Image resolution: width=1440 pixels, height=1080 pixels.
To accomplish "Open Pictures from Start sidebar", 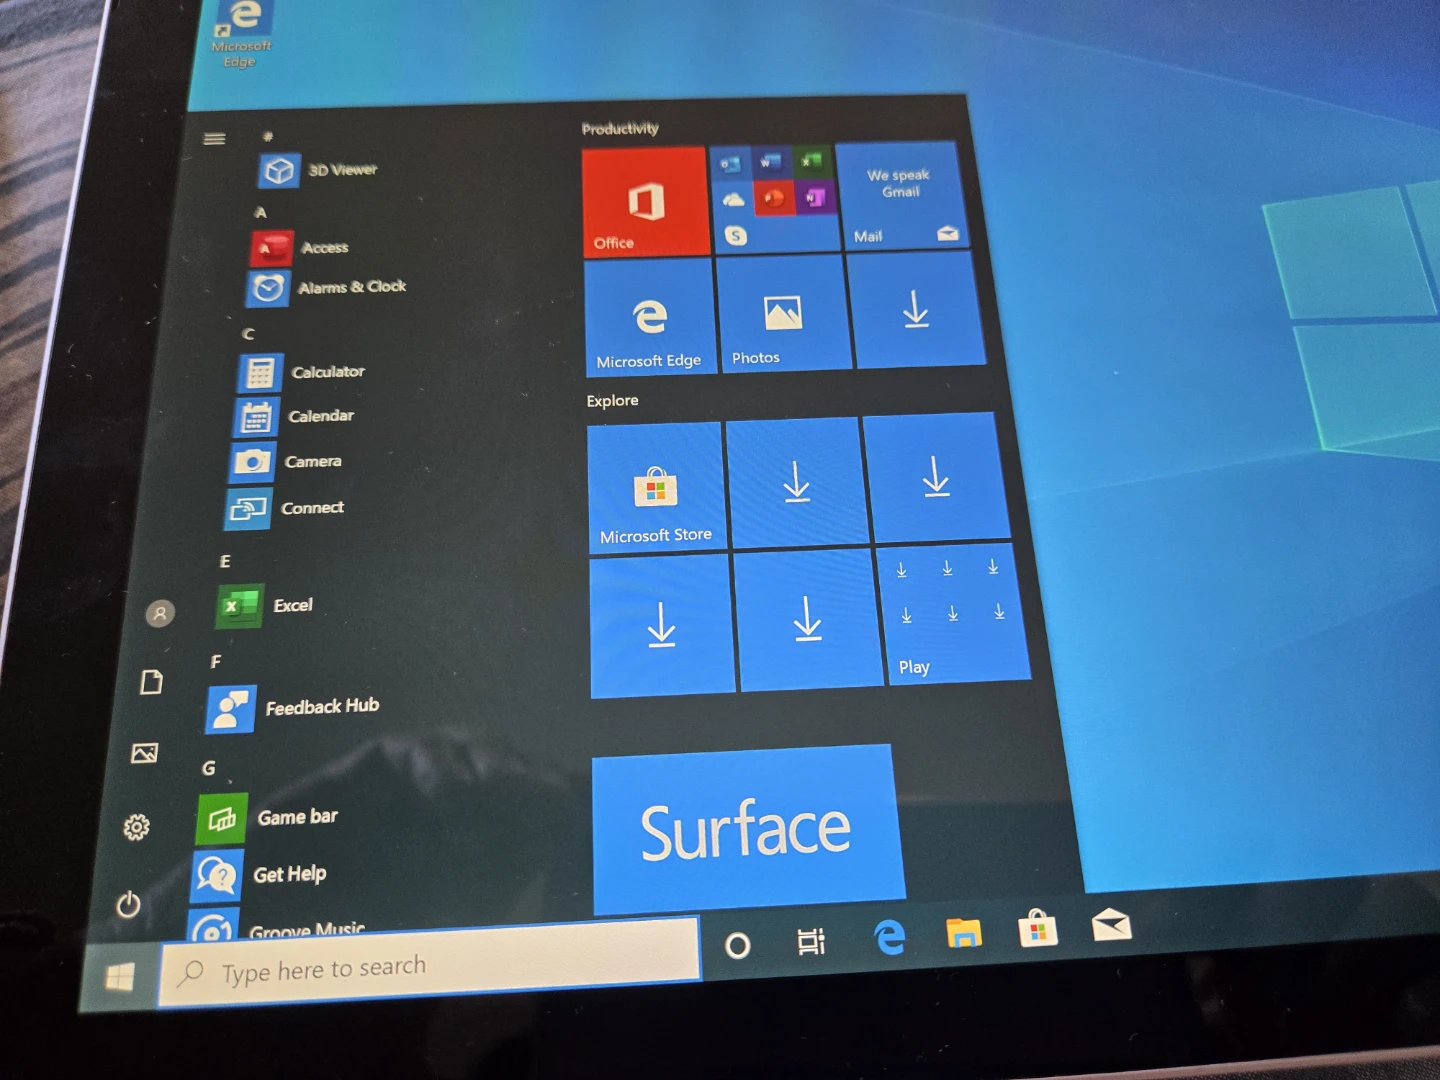I will click(x=144, y=753).
